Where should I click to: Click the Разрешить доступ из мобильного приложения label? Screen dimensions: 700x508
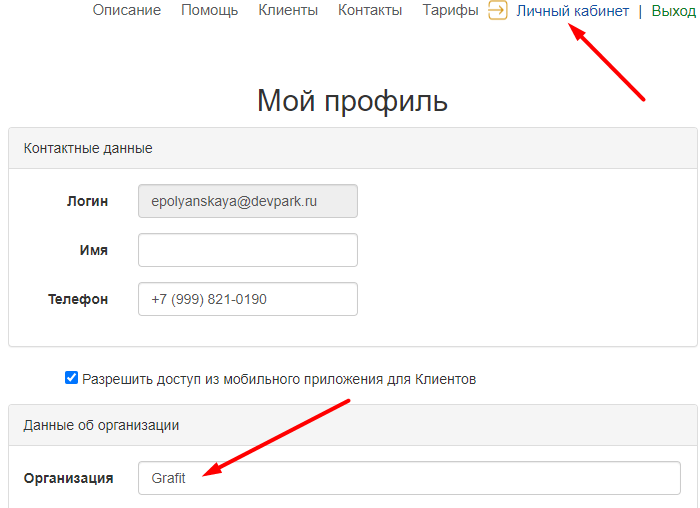279,379
